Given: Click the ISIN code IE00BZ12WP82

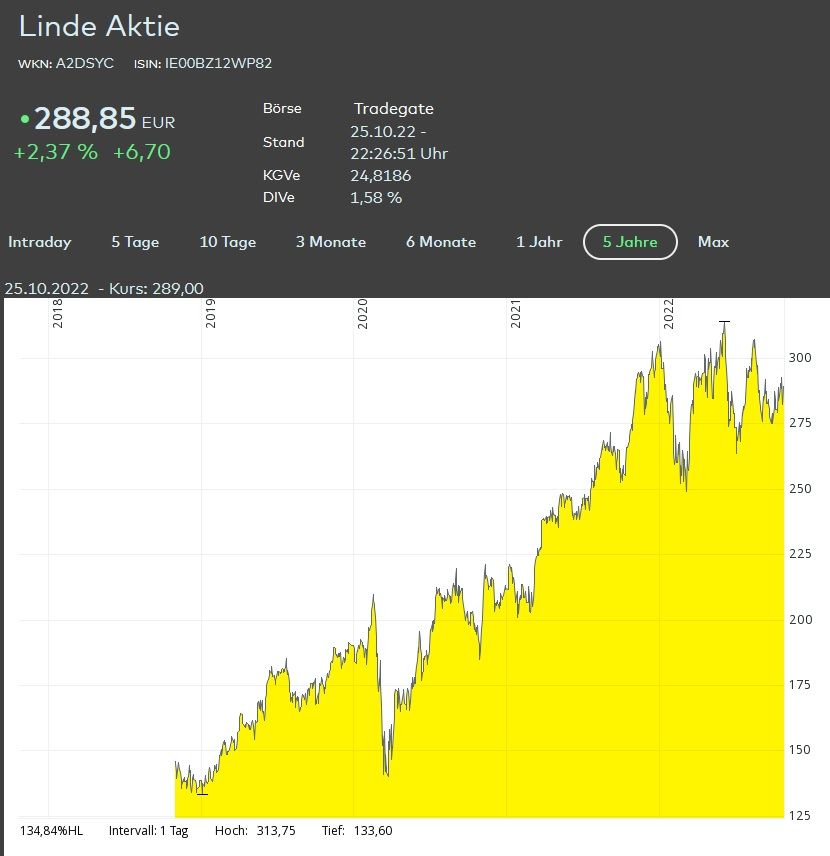Looking at the screenshot, I should point(218,63).
